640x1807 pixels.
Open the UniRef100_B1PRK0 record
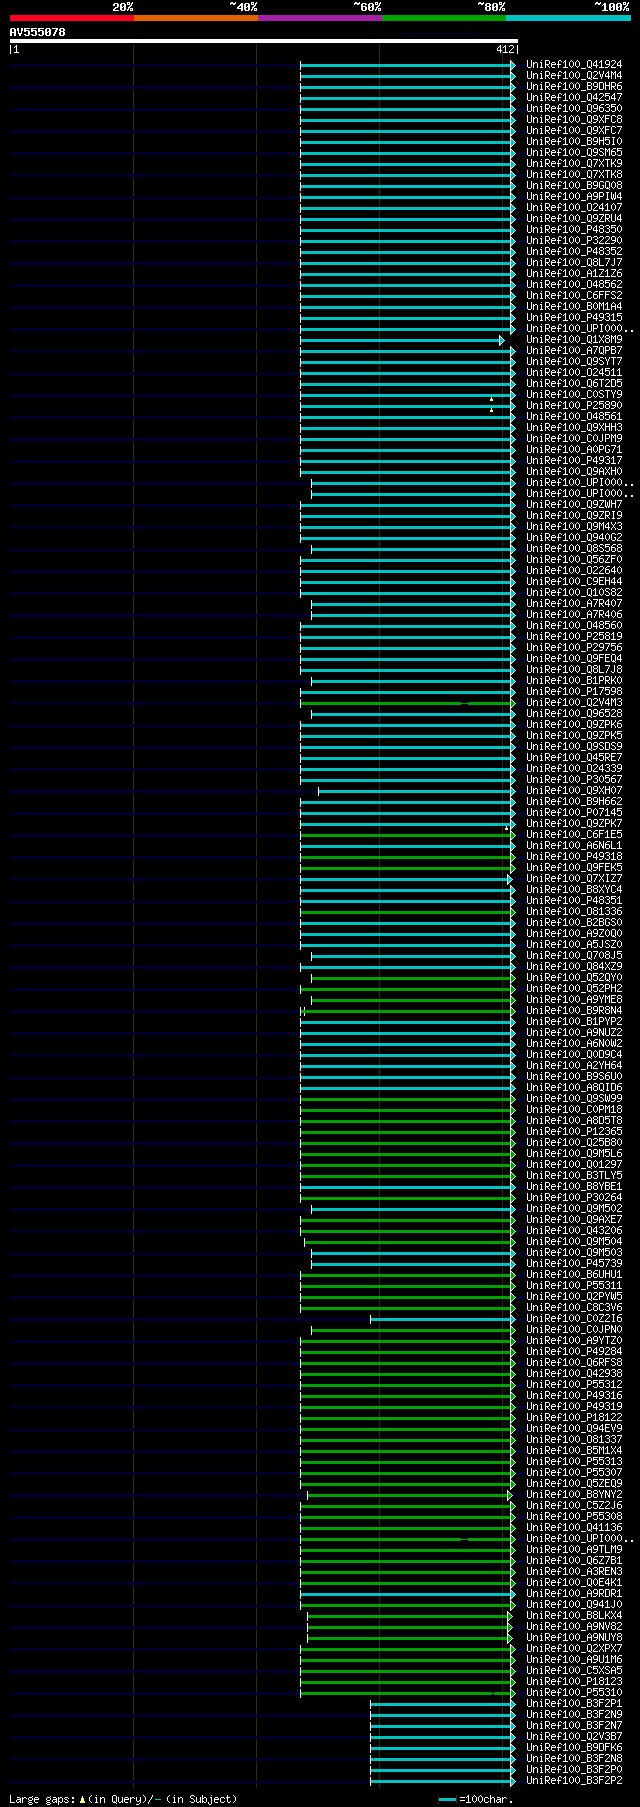(x=574, y=681)
